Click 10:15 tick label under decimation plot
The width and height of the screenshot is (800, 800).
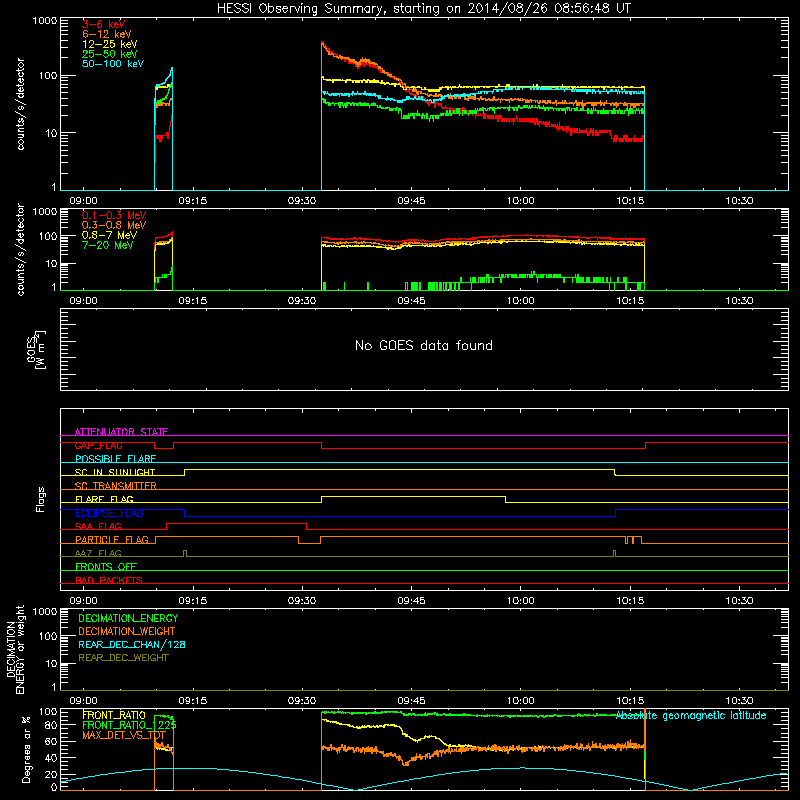tap(630, 701)
